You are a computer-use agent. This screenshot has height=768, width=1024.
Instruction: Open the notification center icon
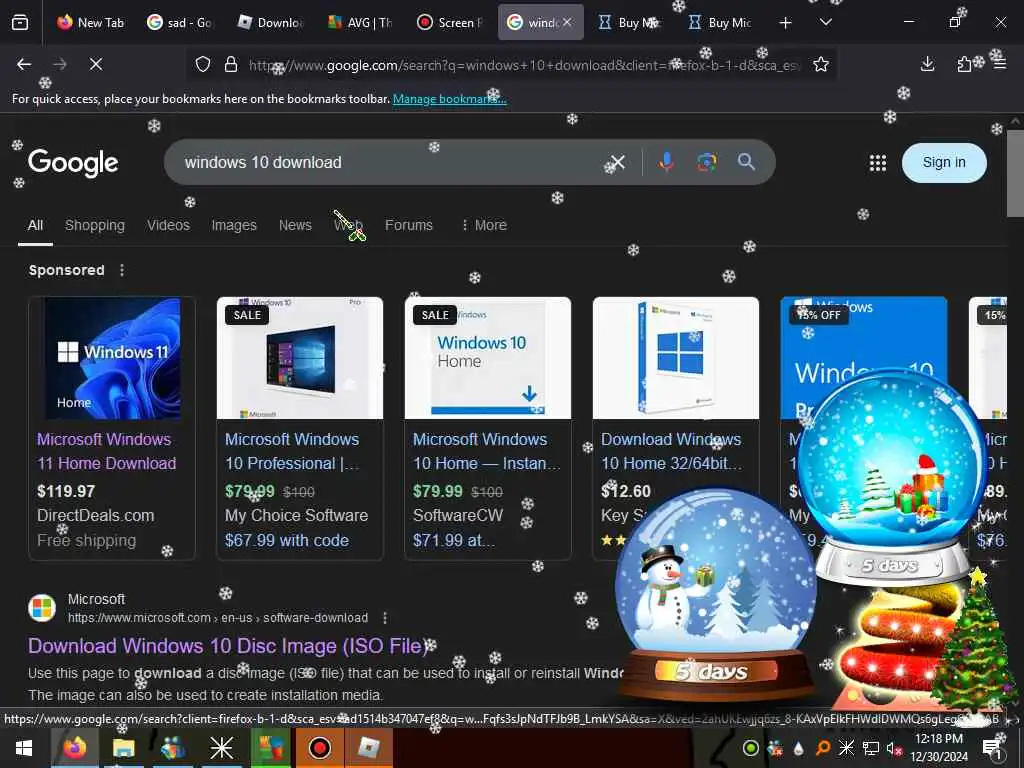tap(993, 748)
